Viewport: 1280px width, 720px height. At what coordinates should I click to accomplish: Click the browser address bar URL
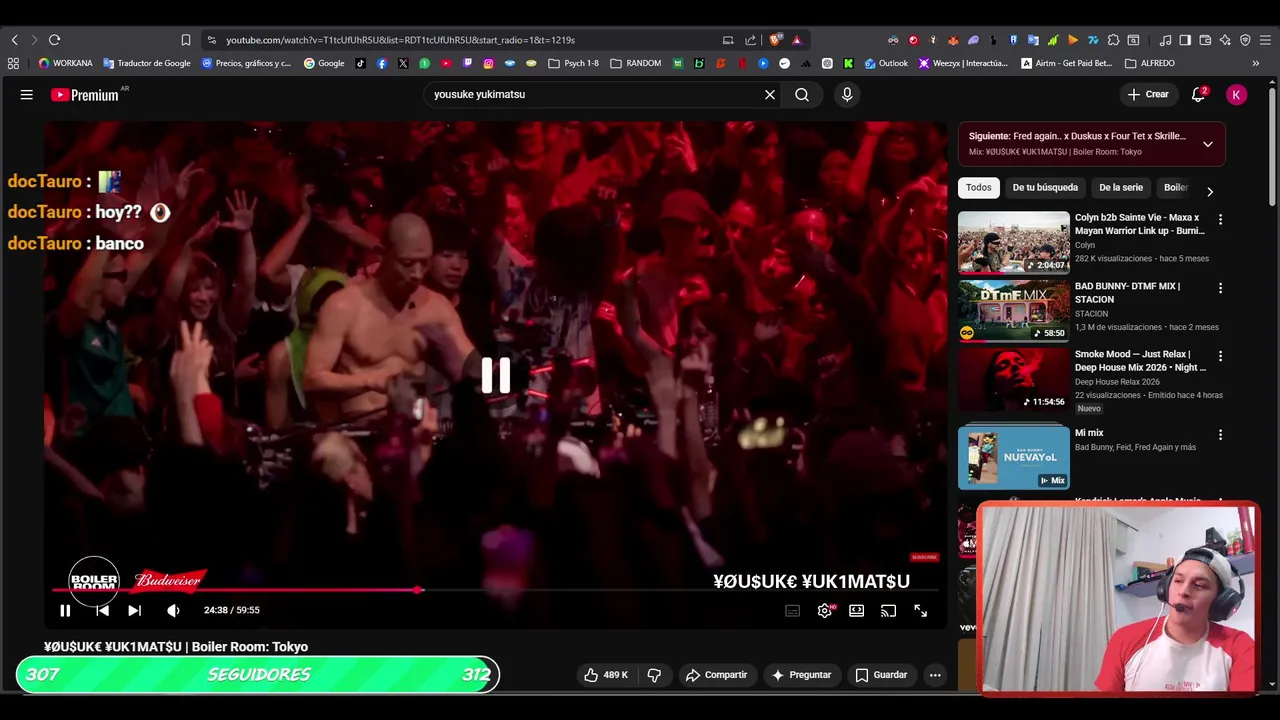(x=400, y=40)
